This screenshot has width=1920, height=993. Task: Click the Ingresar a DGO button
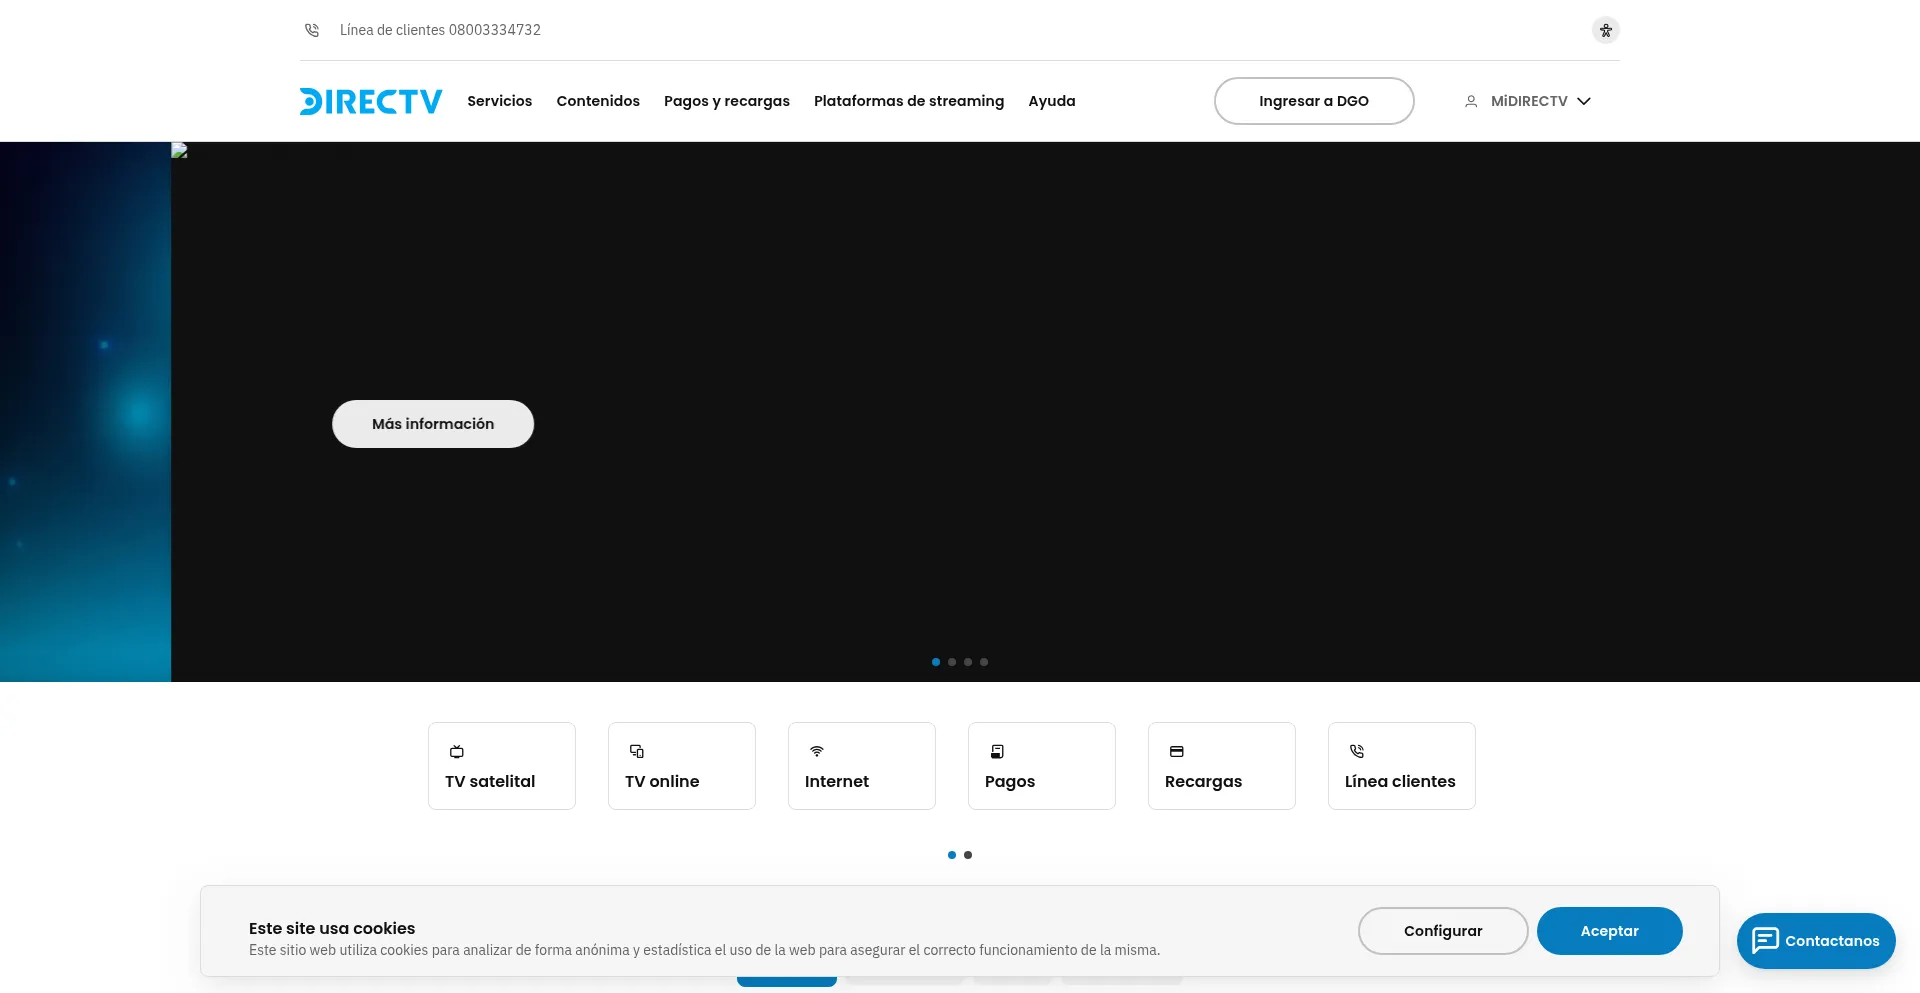1314,101
